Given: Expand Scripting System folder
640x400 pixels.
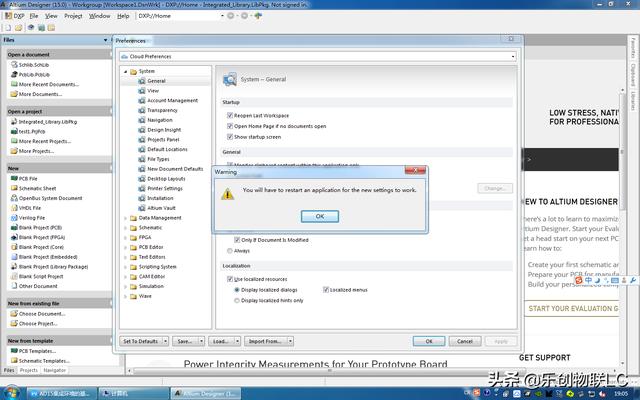Looking at the screenshot, I should [x=126, y=267].
